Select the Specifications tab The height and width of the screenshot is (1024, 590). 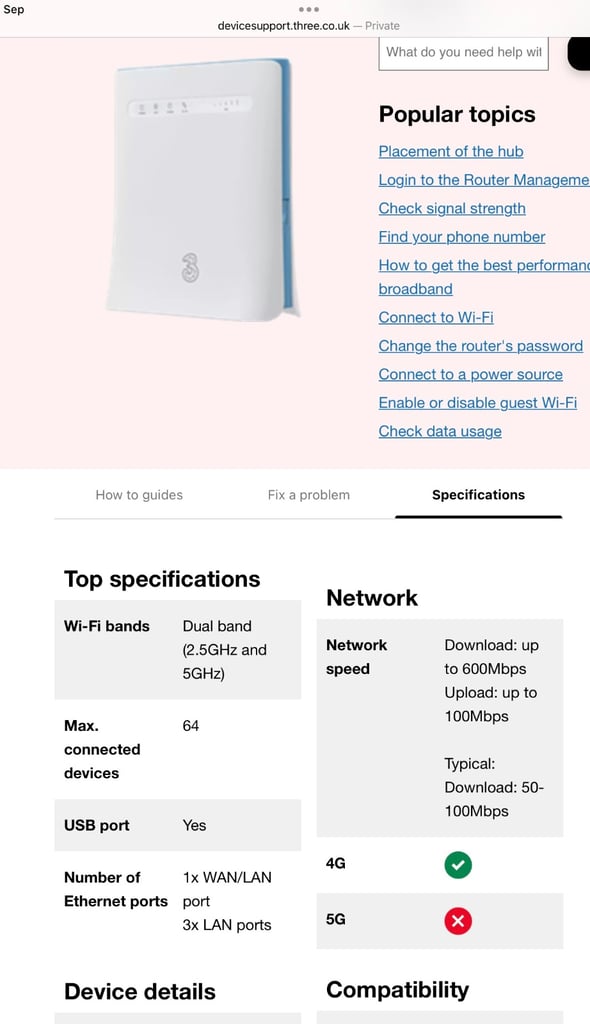(478, 495)
